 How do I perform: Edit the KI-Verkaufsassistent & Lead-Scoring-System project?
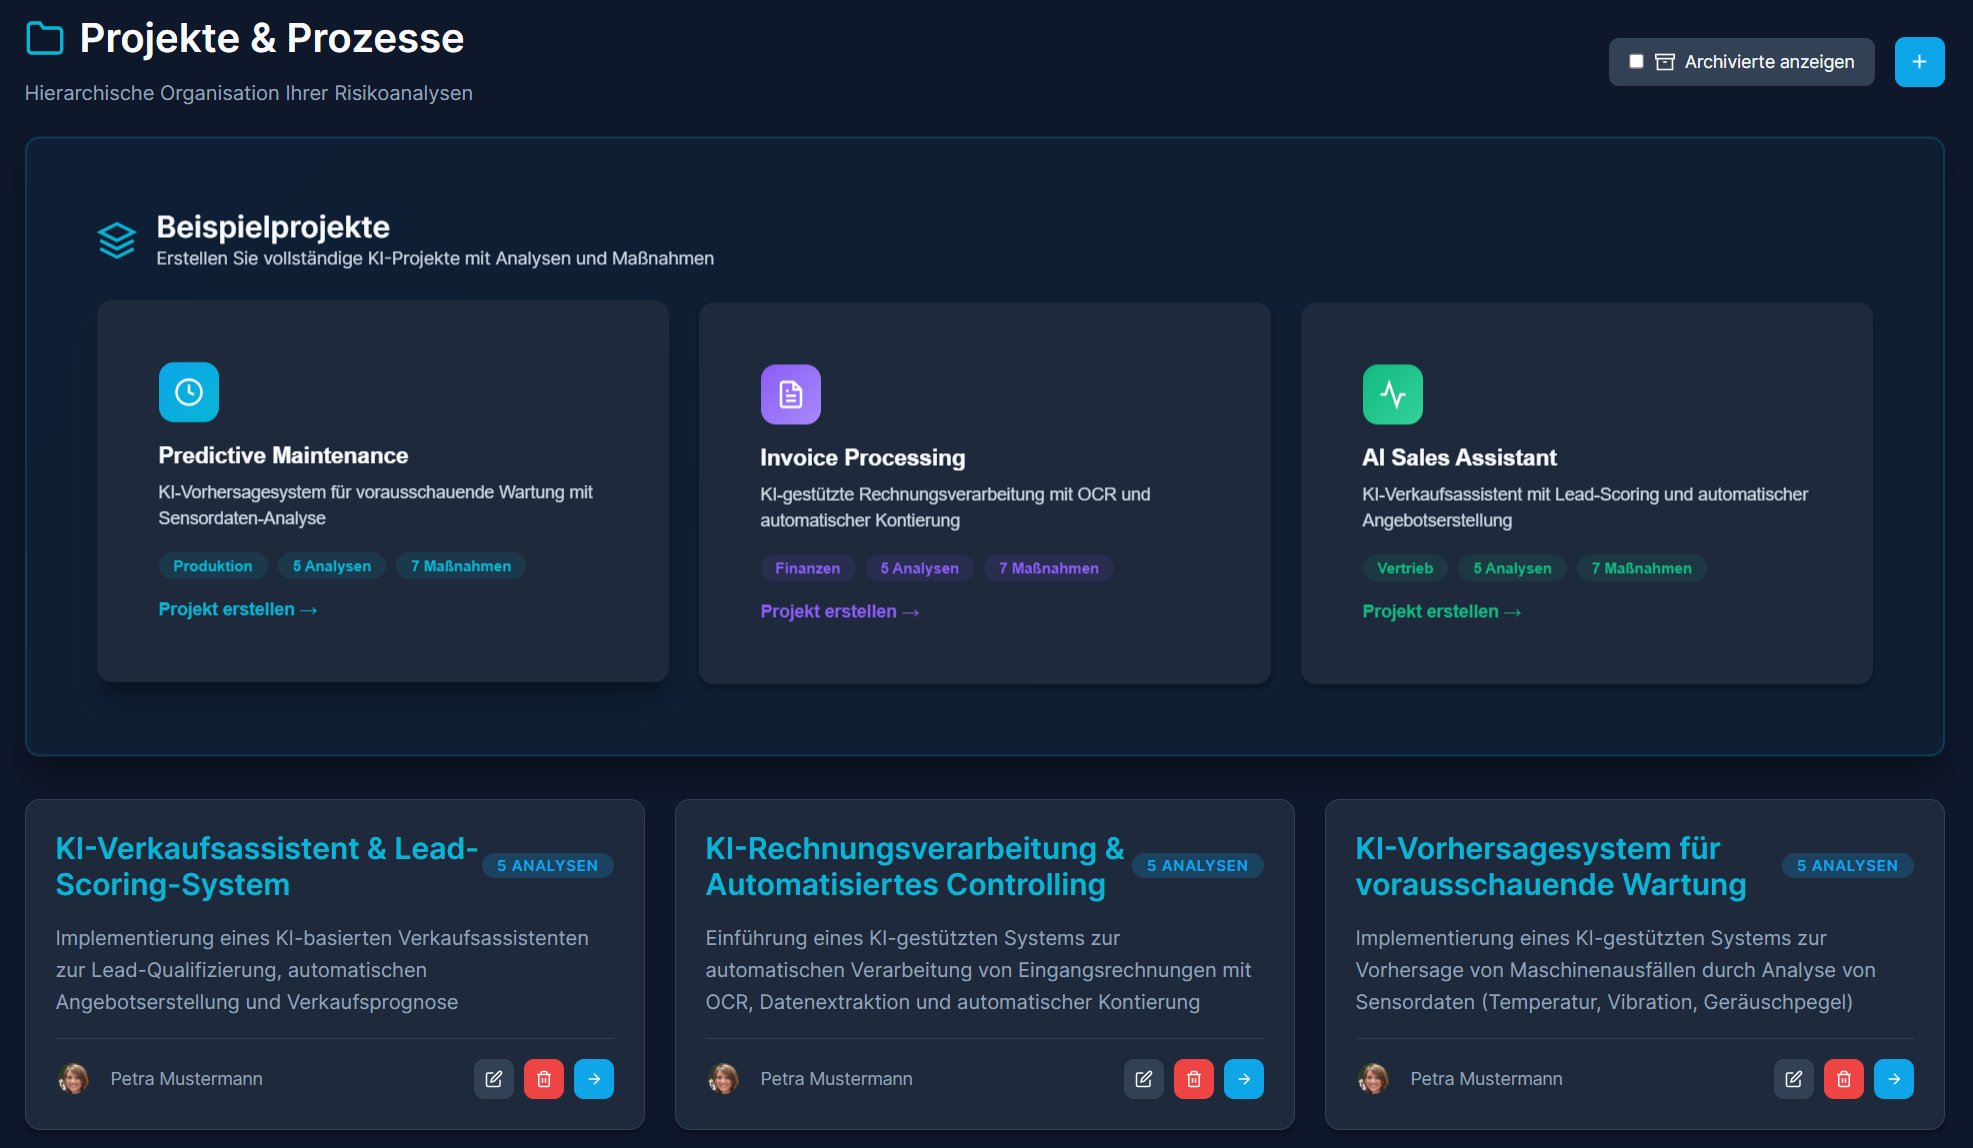tap(493, 1079)
